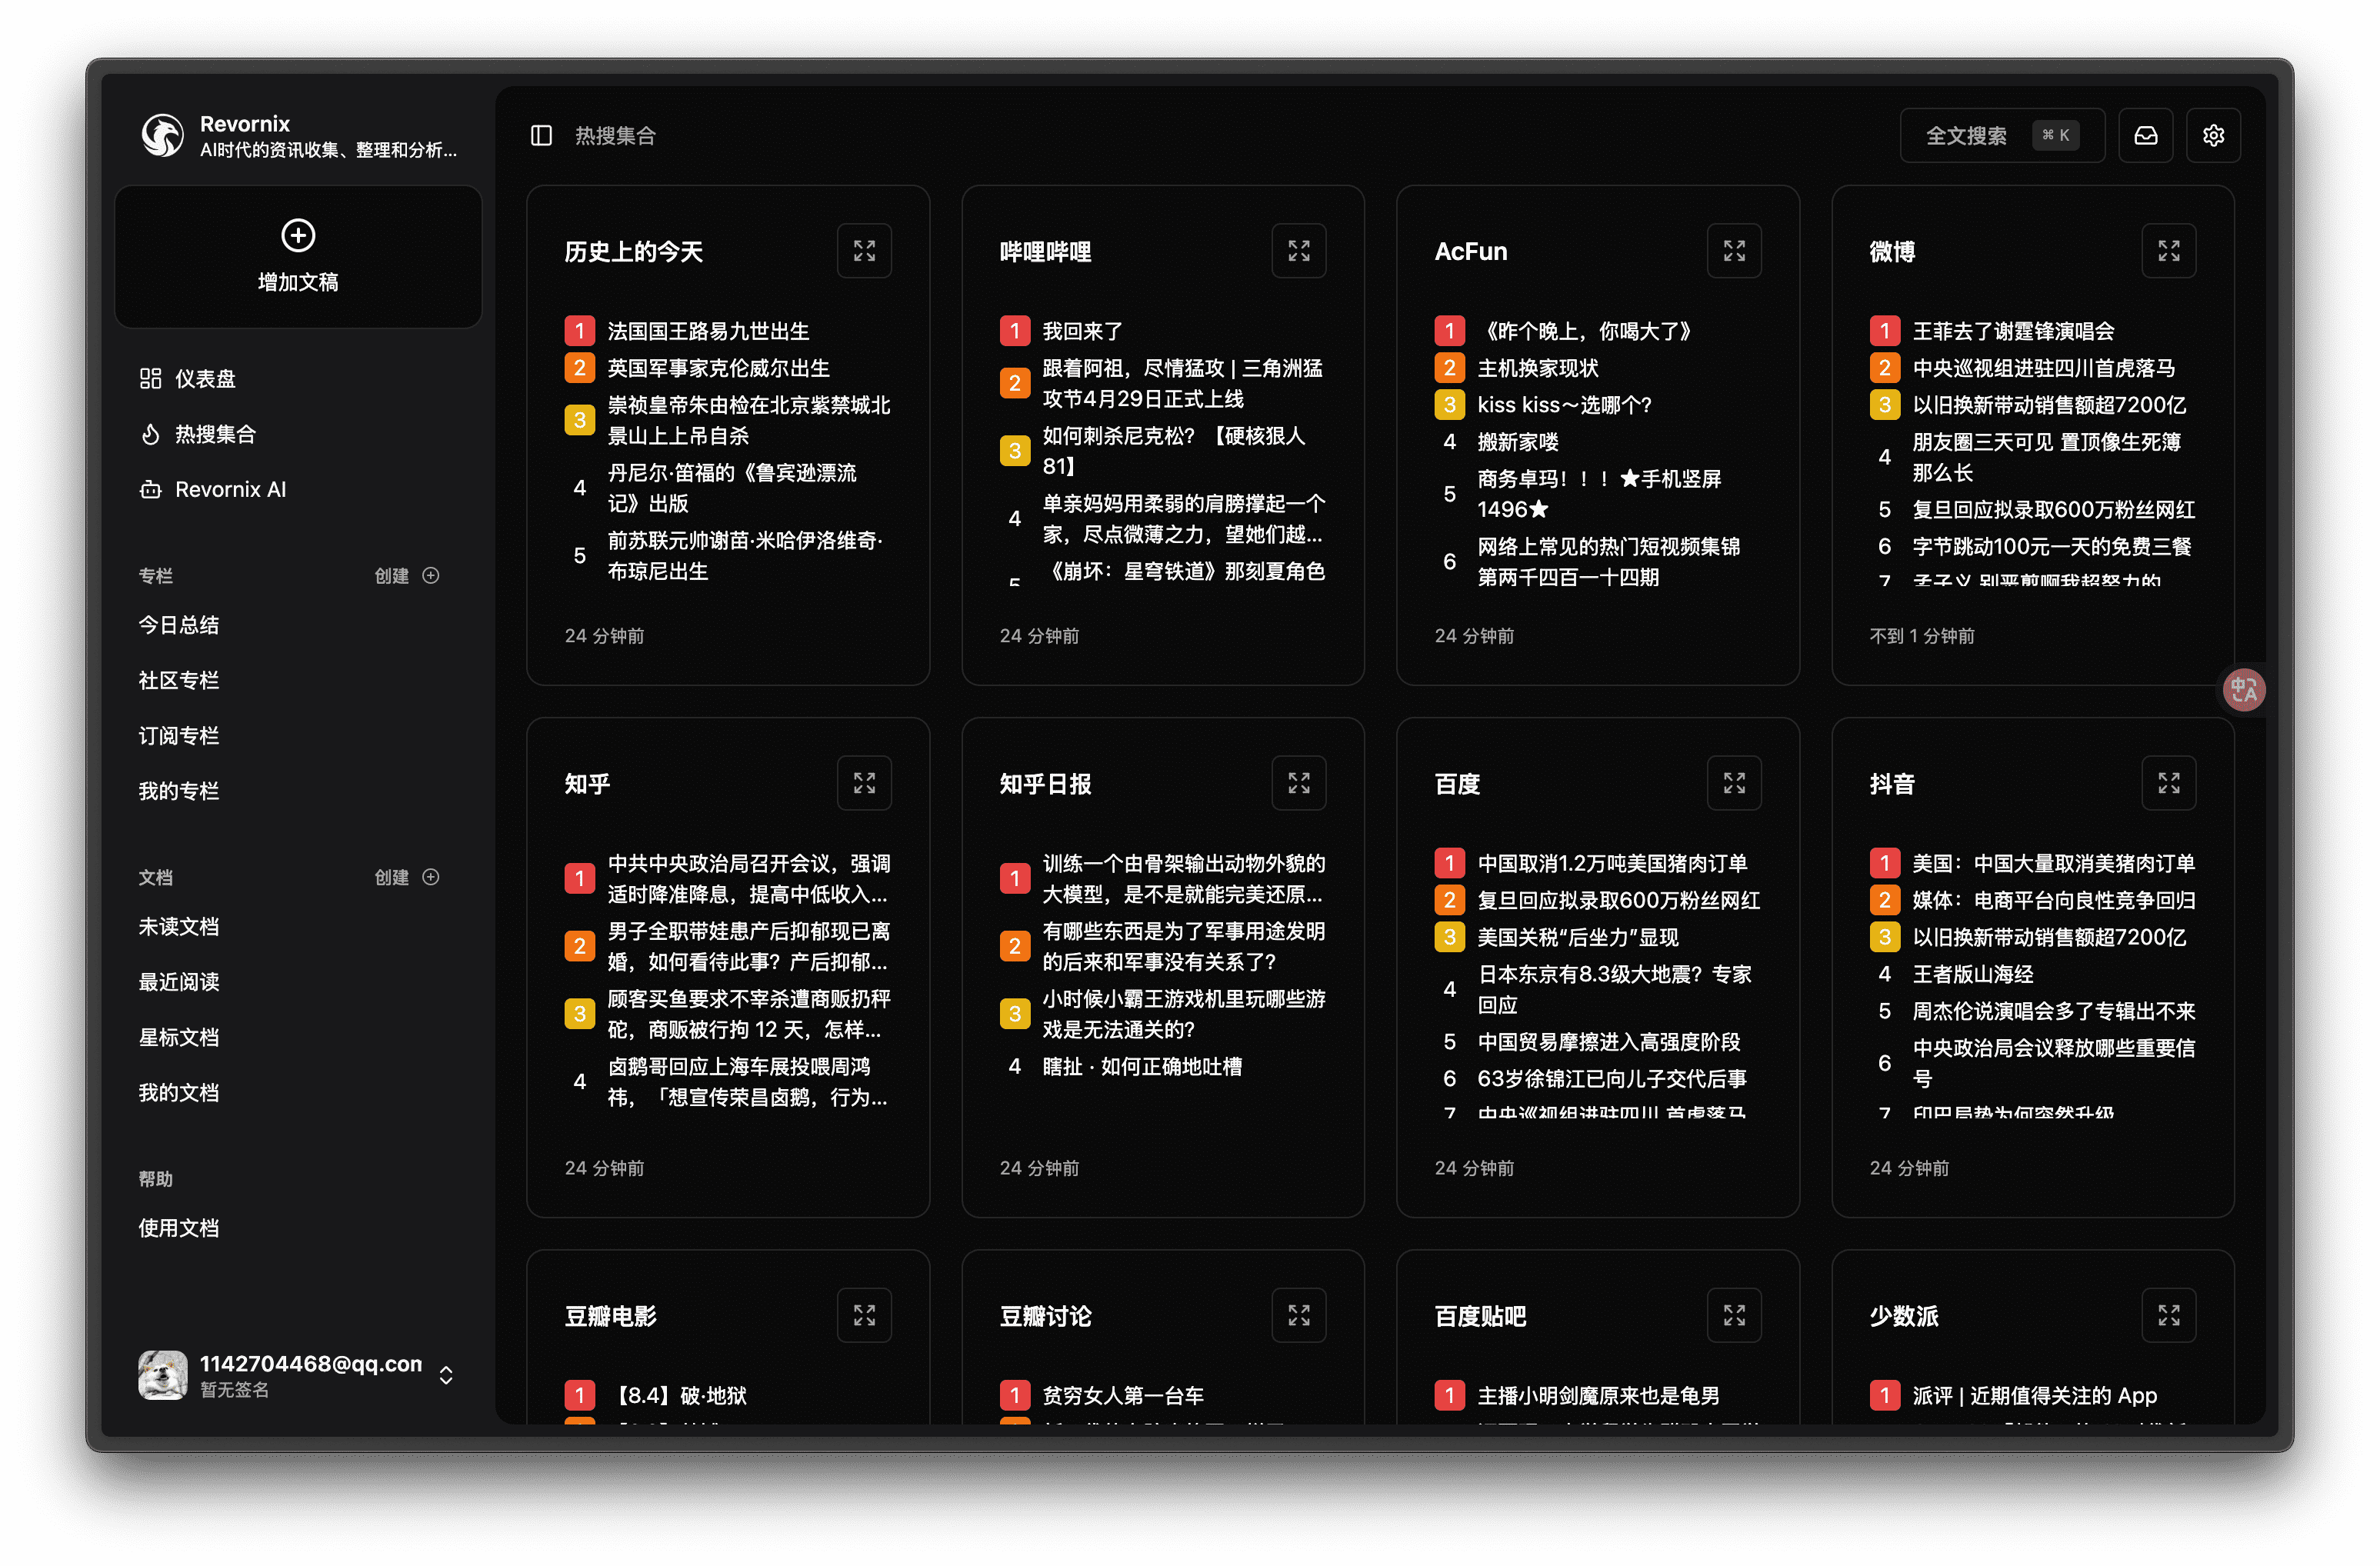The height and width of the screenshot is (1566, 2380).
Task: Create a new 文档 with plus icon
Action: (431, 877)
